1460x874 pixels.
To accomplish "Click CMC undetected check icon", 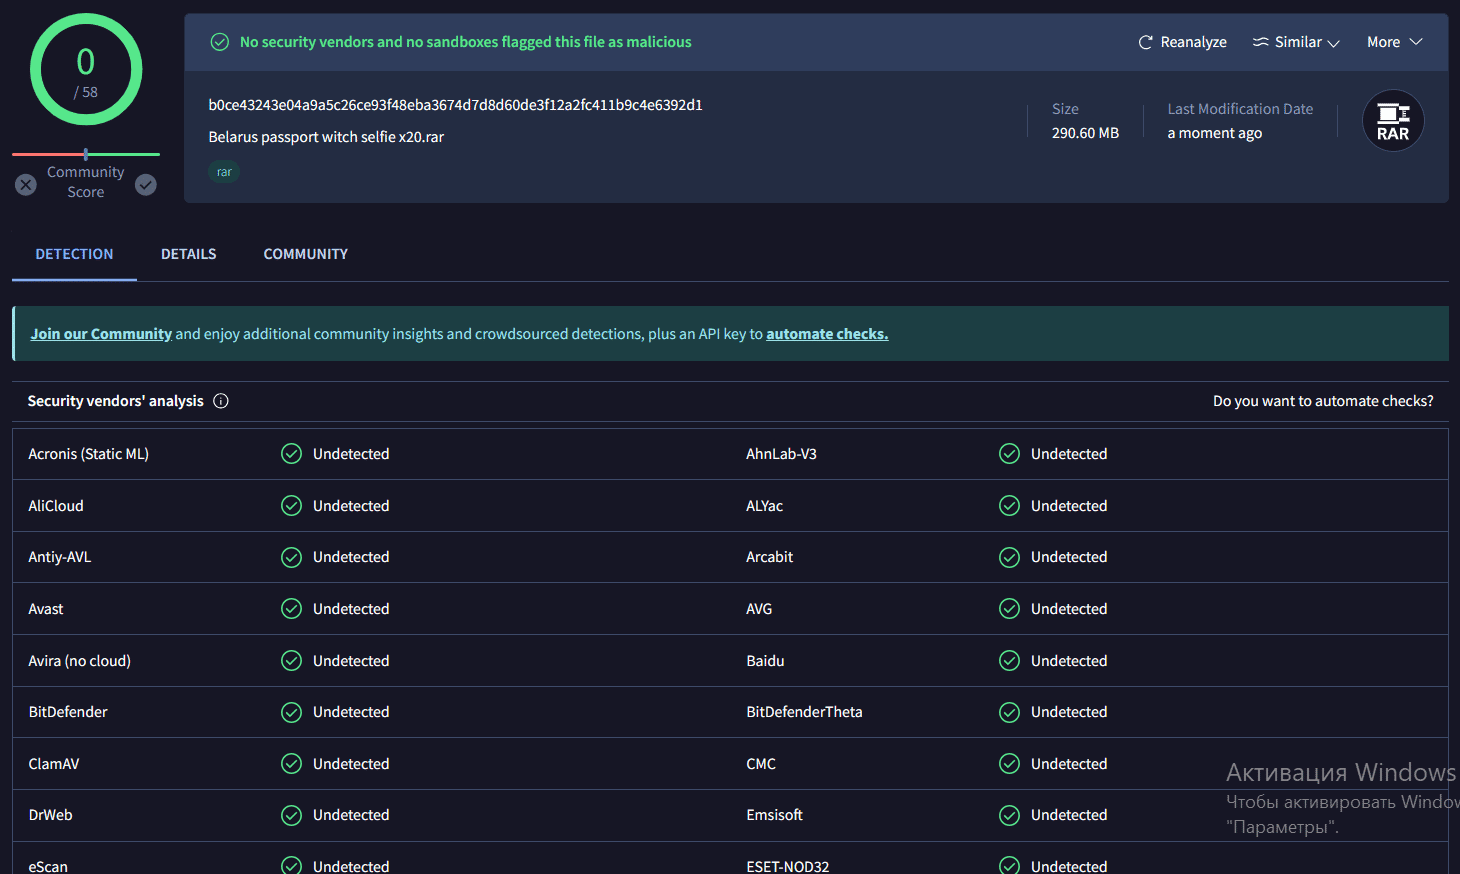I will [x=1010, y=764].
